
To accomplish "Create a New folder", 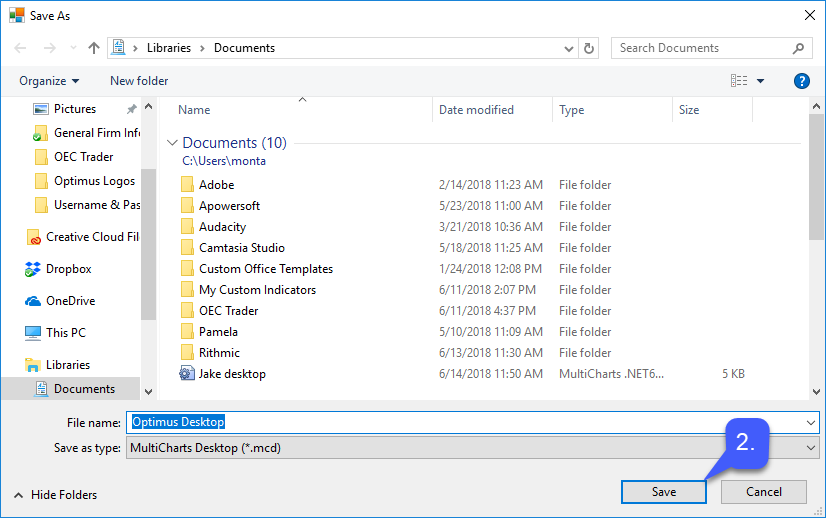I will (139, 81).
